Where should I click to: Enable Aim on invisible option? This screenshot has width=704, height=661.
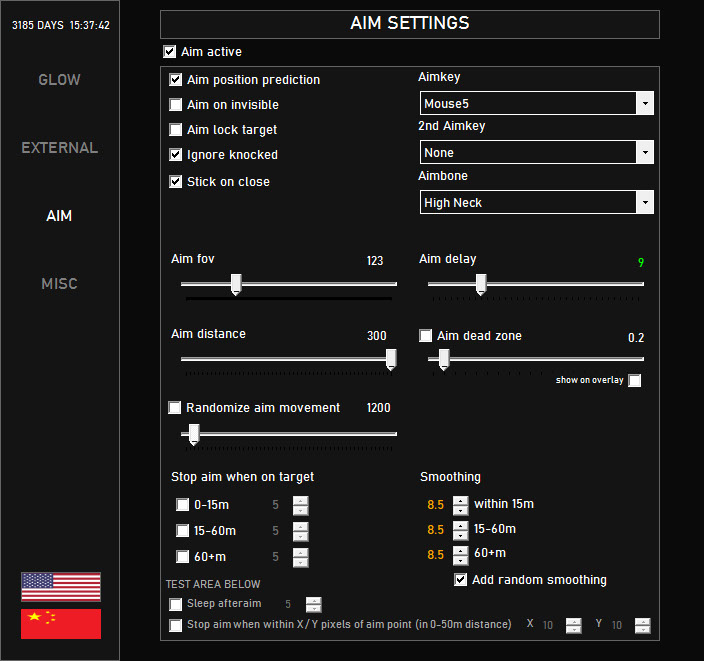pos(176,105)
